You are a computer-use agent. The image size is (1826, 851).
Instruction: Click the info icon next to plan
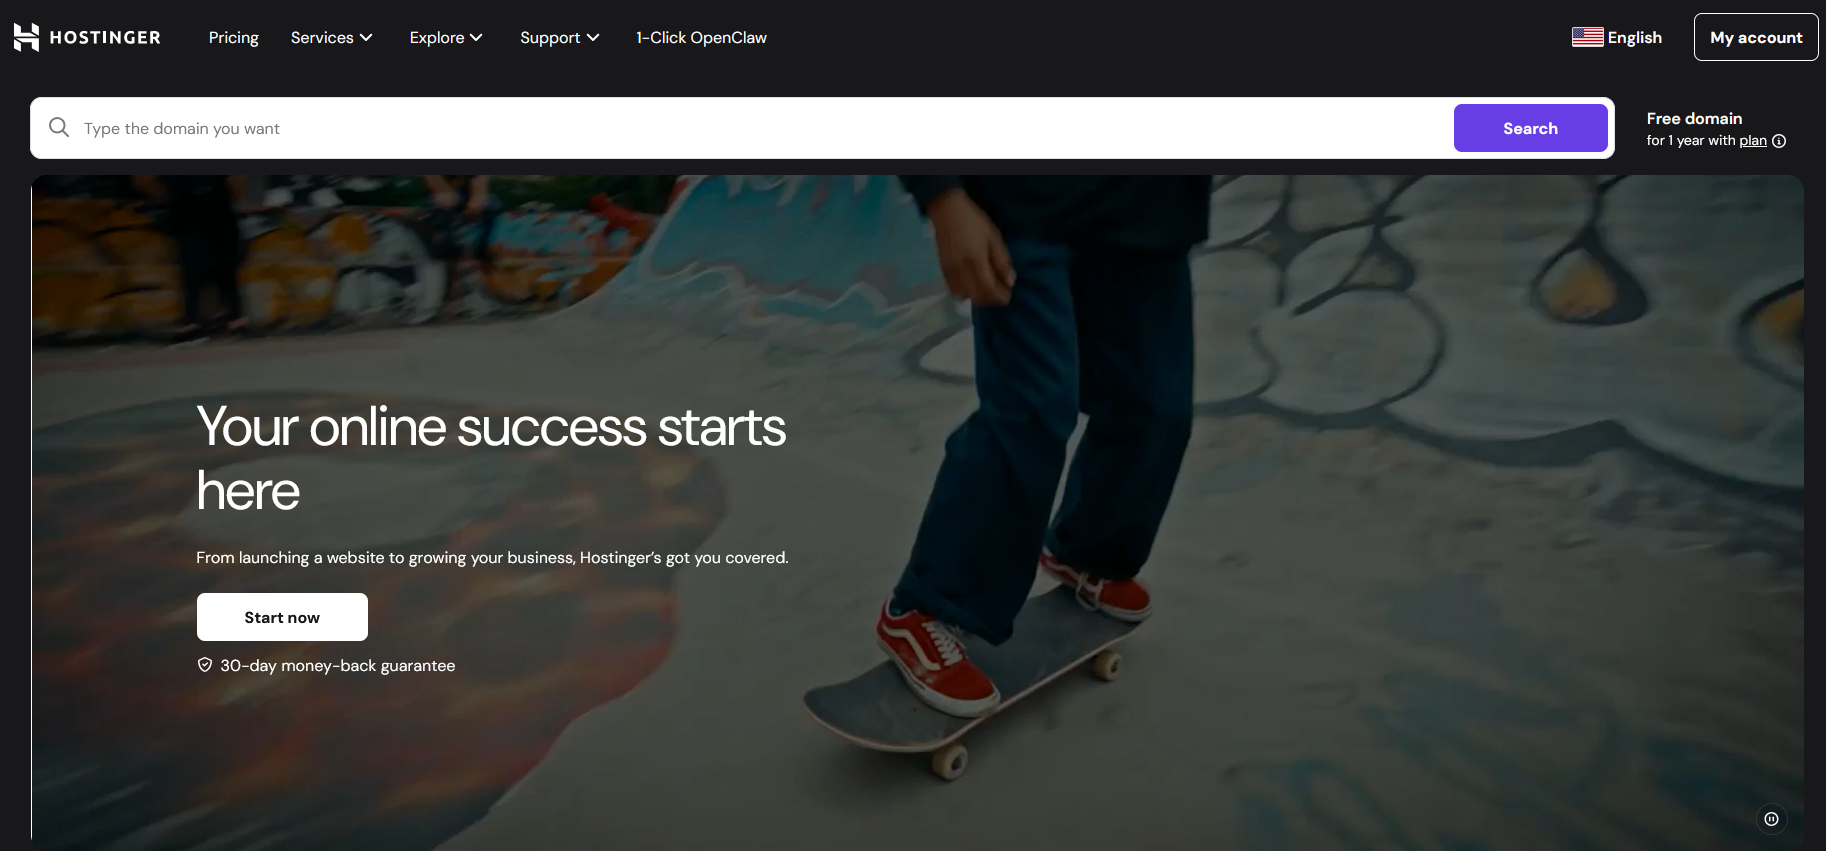click(x=1779, y=141)
